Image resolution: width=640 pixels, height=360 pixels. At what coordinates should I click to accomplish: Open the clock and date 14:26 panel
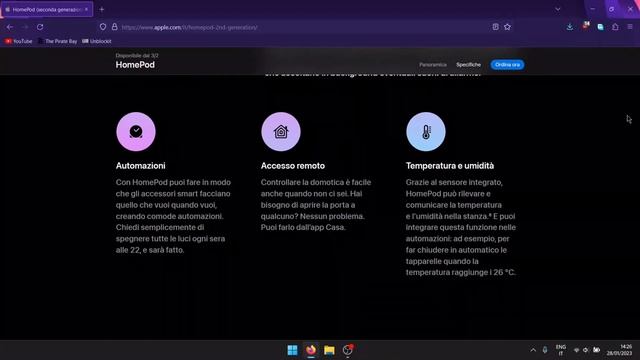(619, 350)
